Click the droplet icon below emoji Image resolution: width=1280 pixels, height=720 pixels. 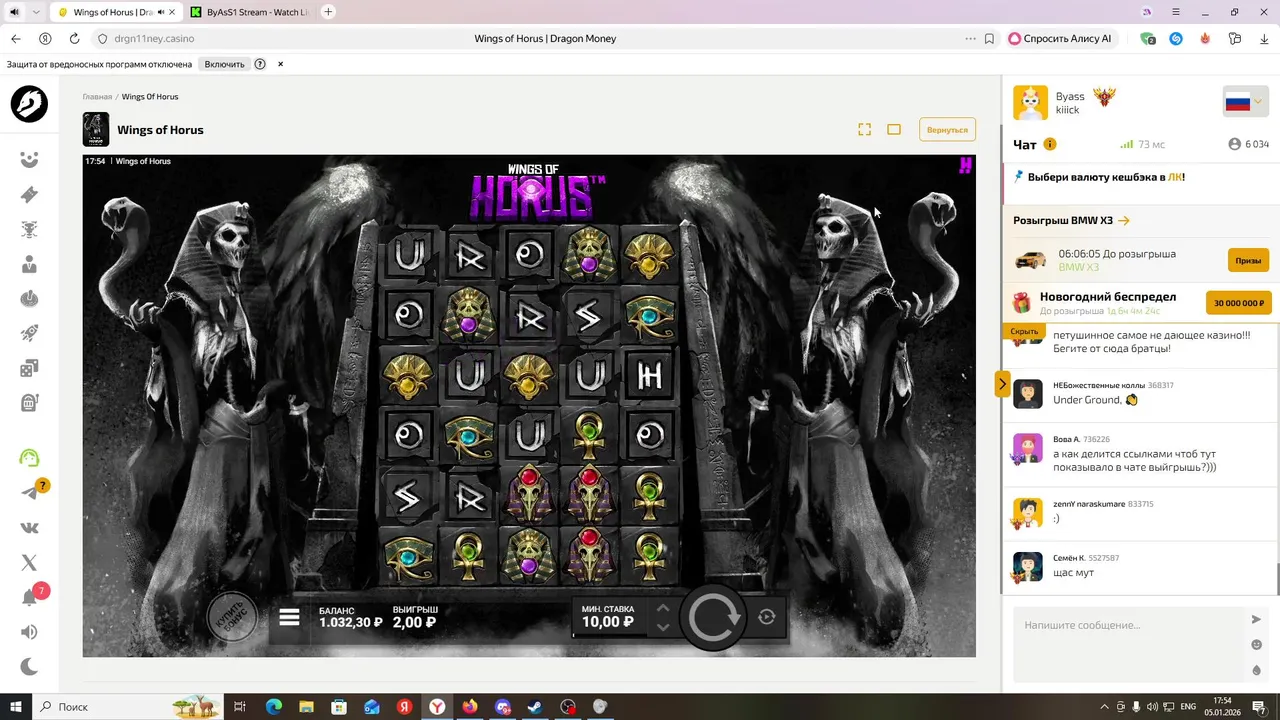tap(1257, 671)
